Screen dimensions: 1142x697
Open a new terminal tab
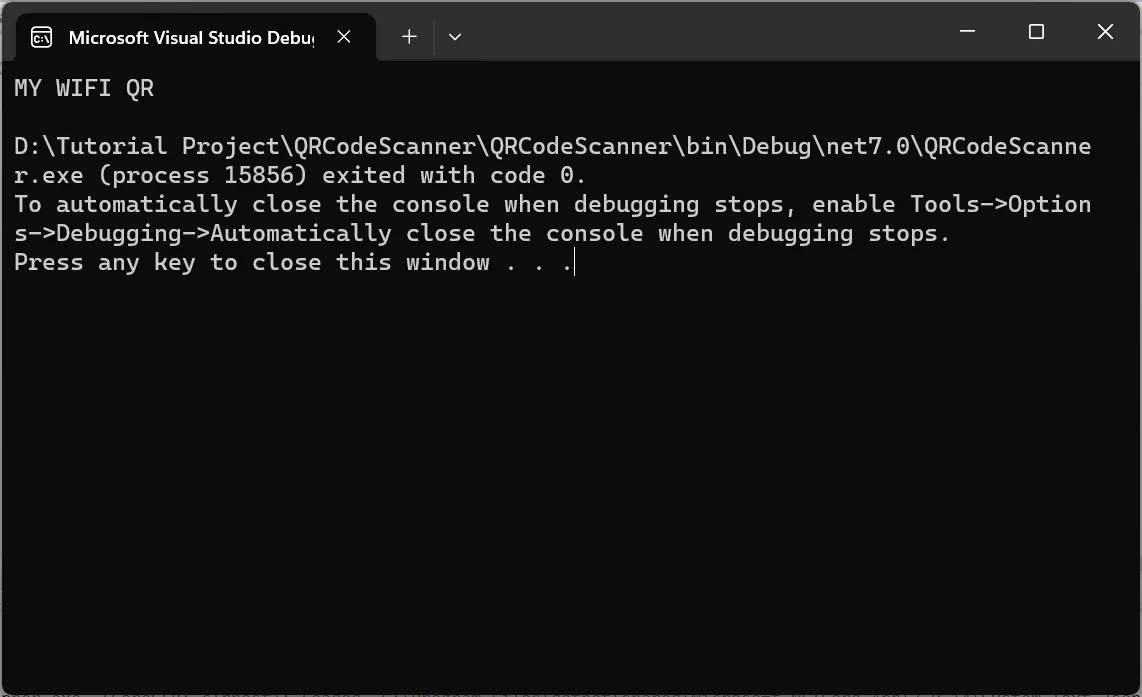409,37
